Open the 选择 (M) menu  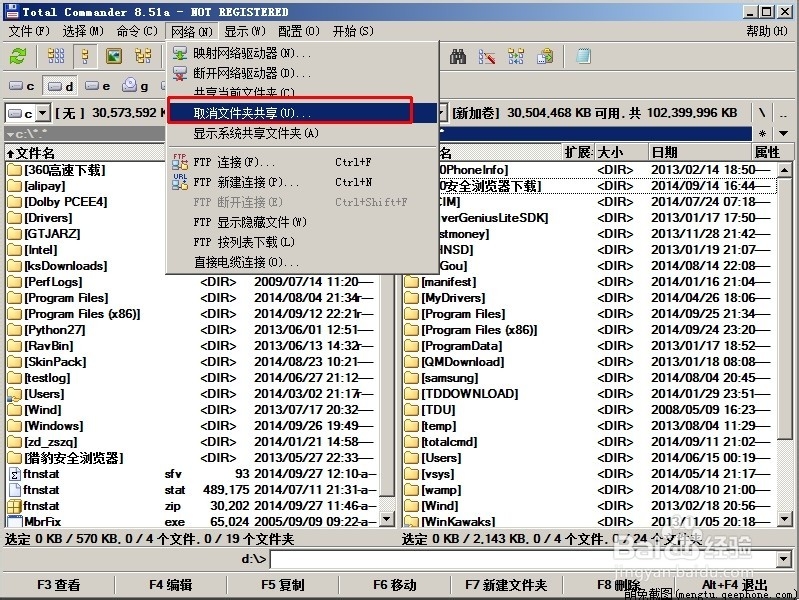coord(83,32)
